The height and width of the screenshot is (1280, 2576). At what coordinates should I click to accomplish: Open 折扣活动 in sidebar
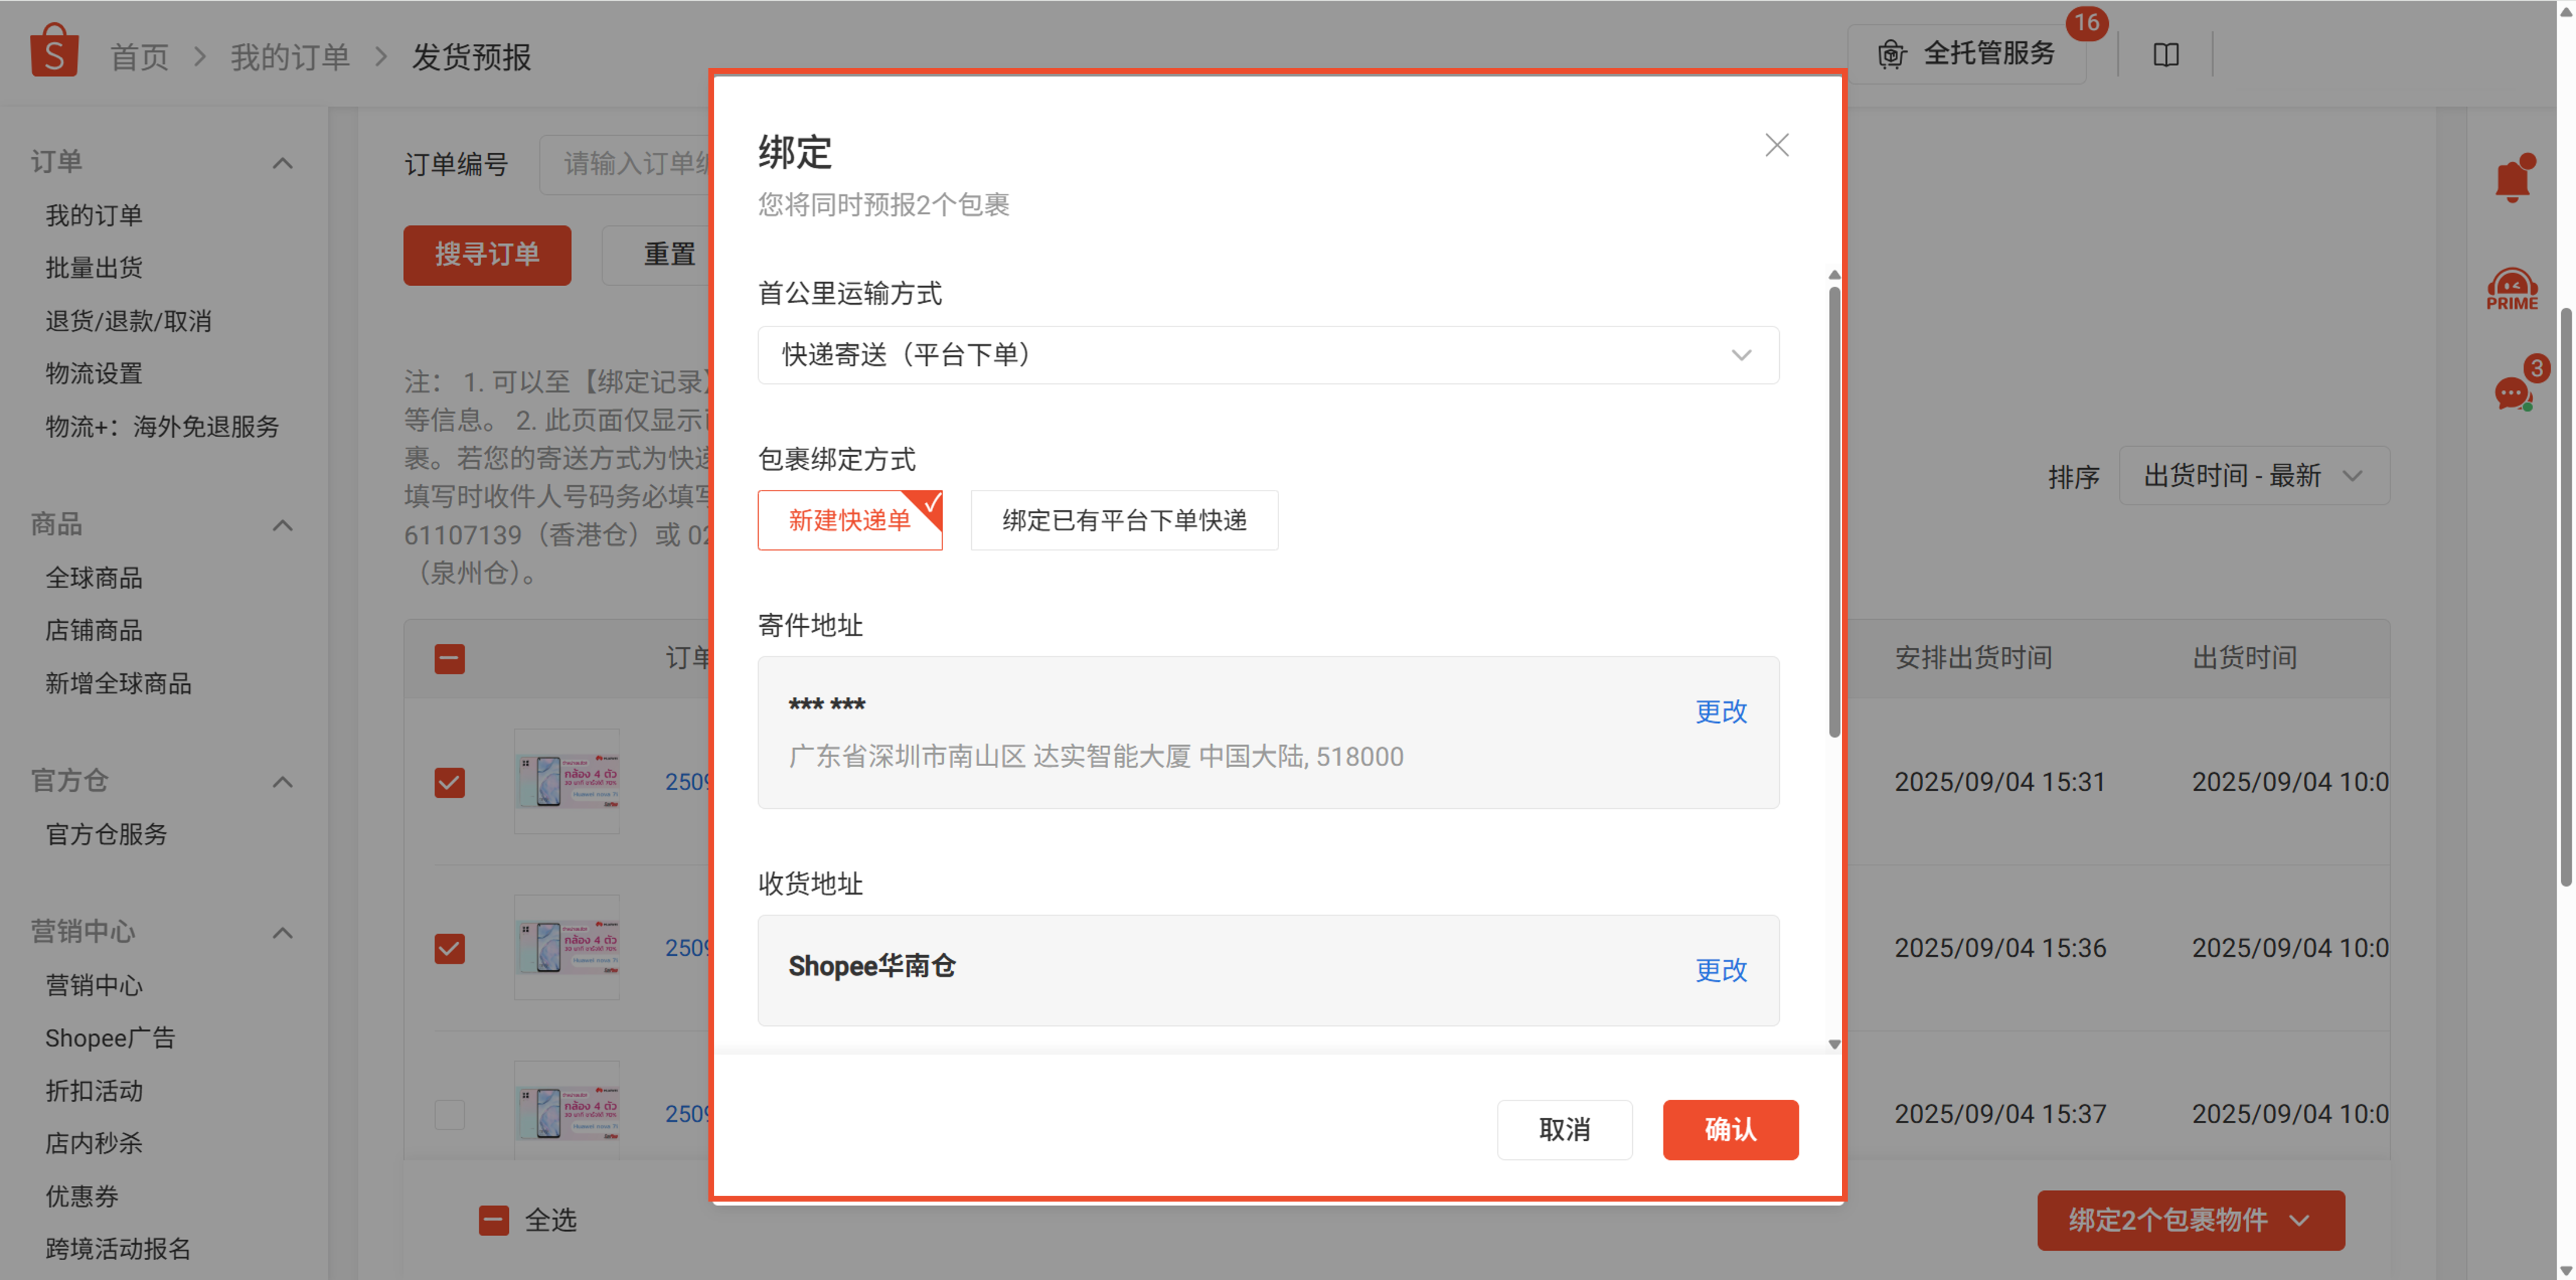coord(94,1091)
